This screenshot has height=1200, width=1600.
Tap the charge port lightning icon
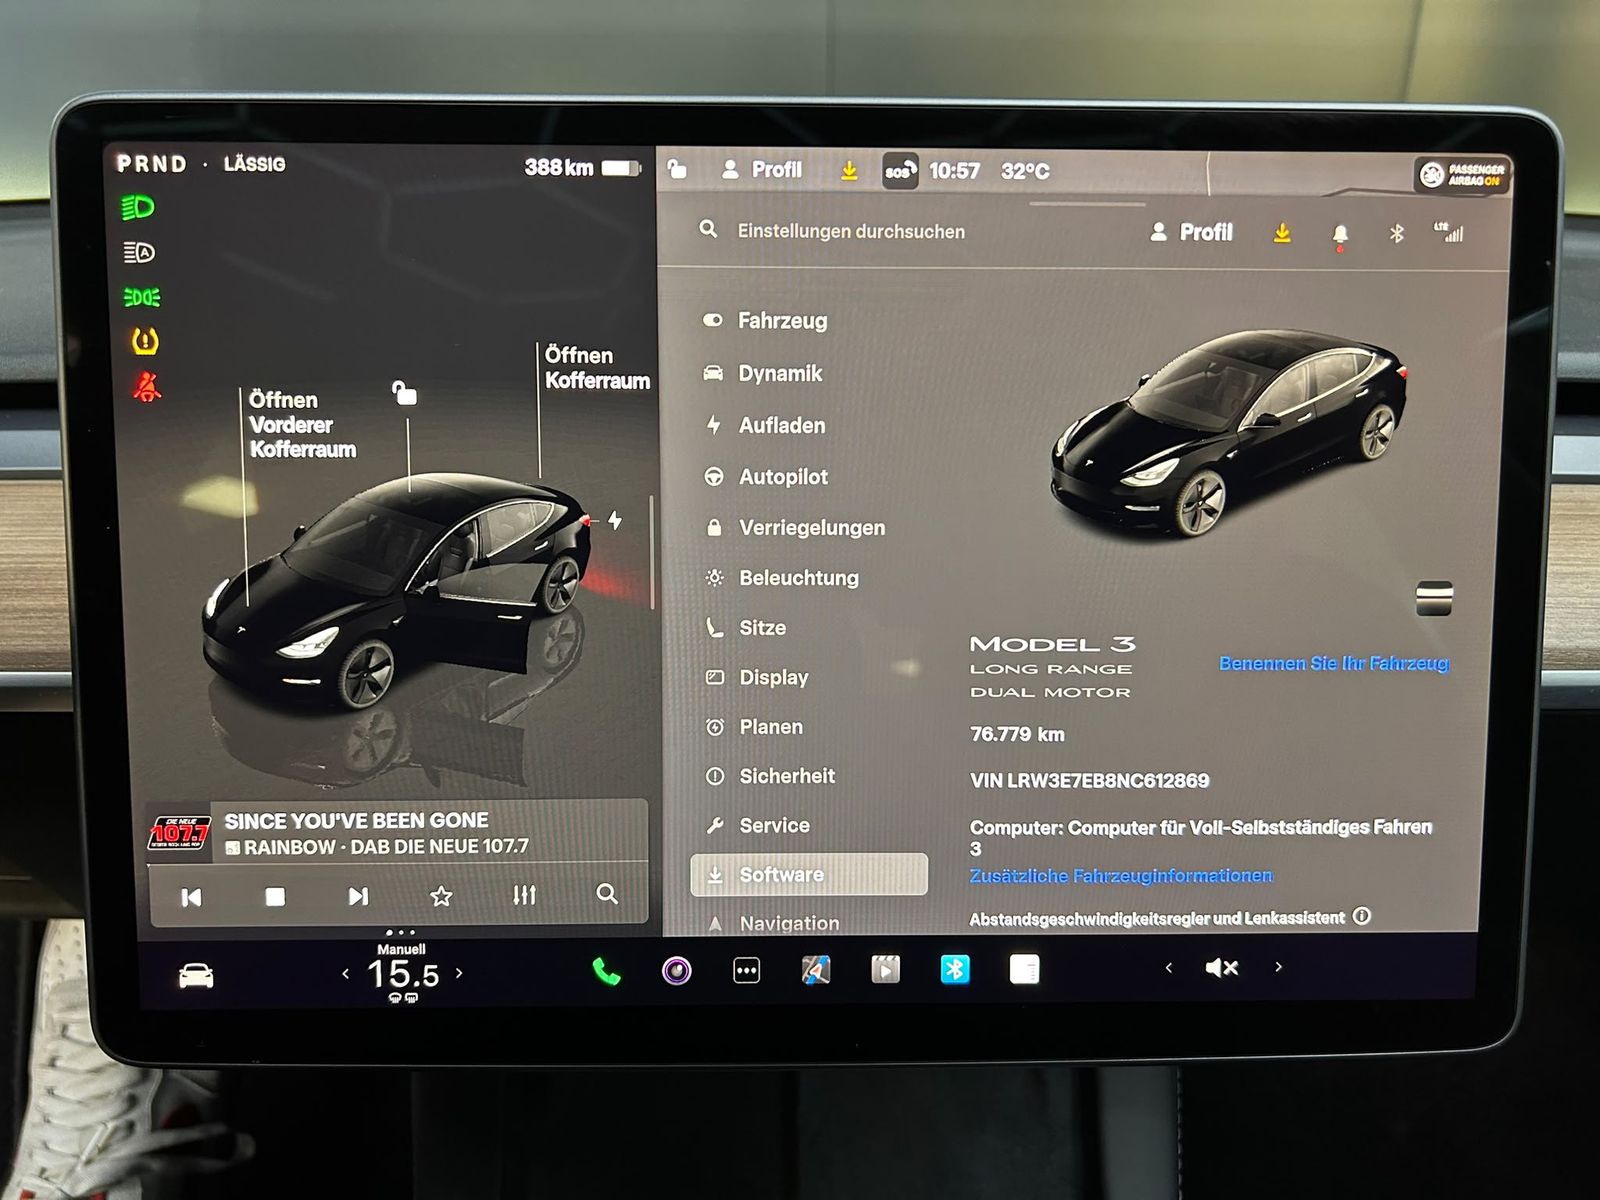614,520
